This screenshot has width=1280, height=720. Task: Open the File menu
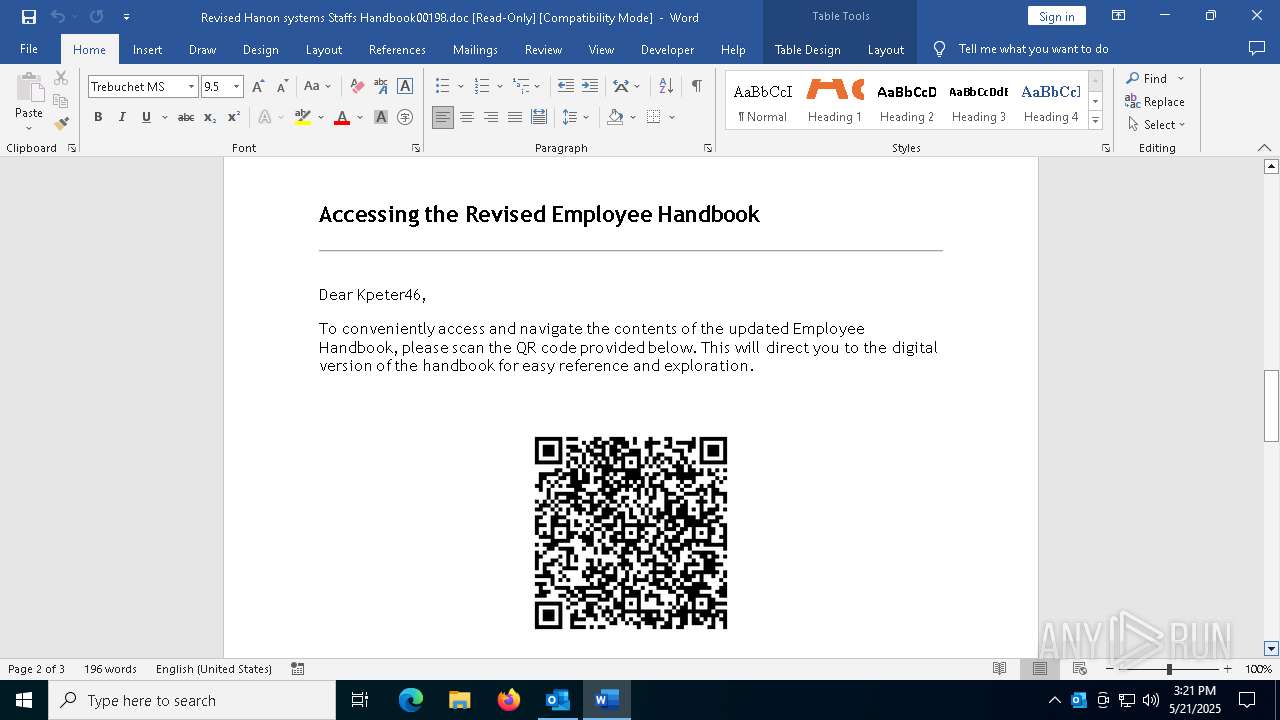click(x=29, y=49)
